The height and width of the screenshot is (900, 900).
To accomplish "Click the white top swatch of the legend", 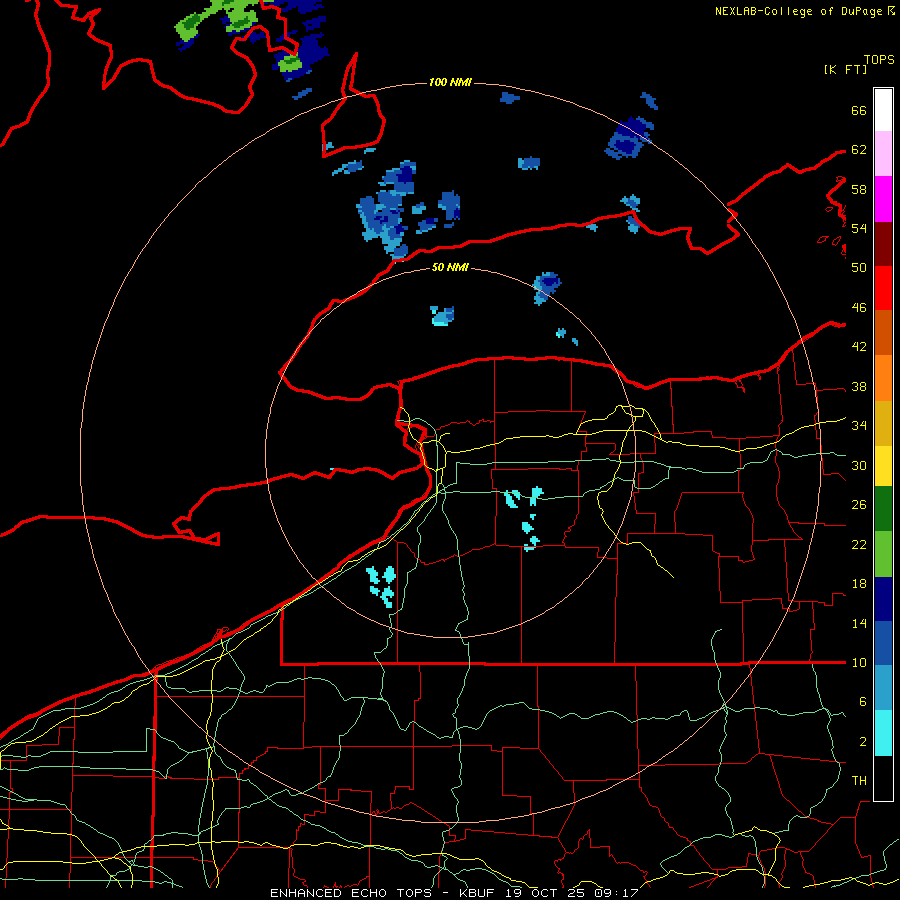I will 883,110.
